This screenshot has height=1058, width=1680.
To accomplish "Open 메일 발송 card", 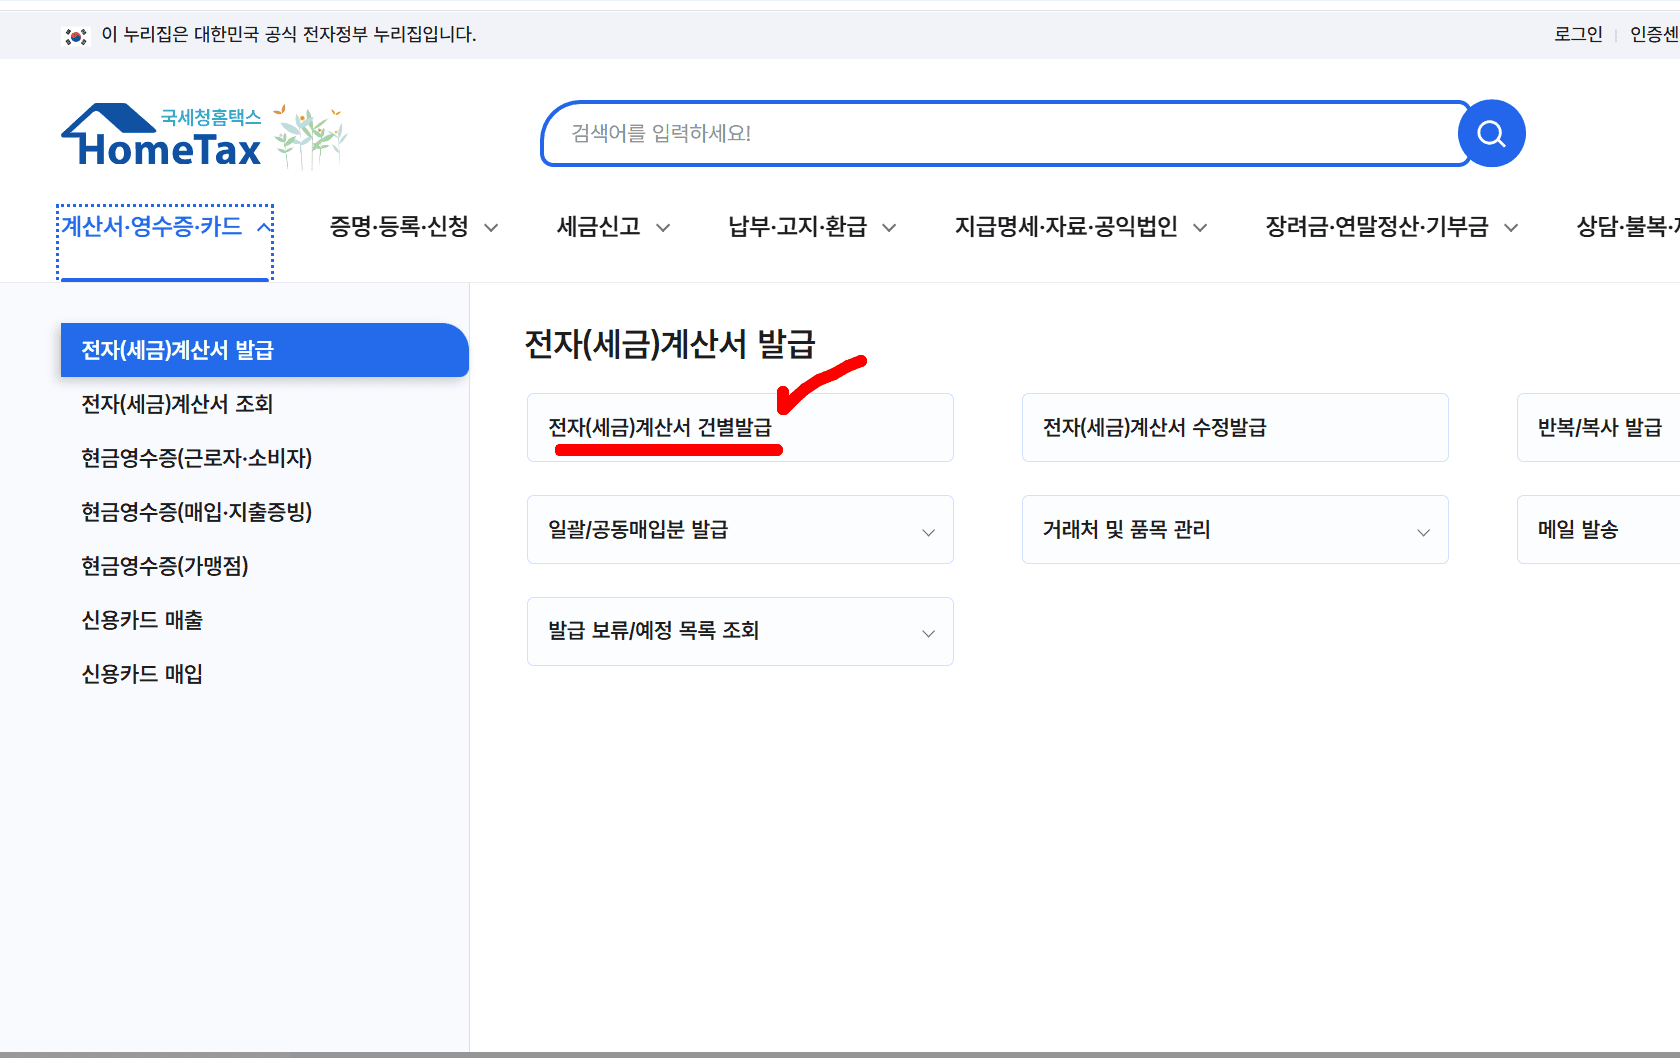I will 1599,530.
